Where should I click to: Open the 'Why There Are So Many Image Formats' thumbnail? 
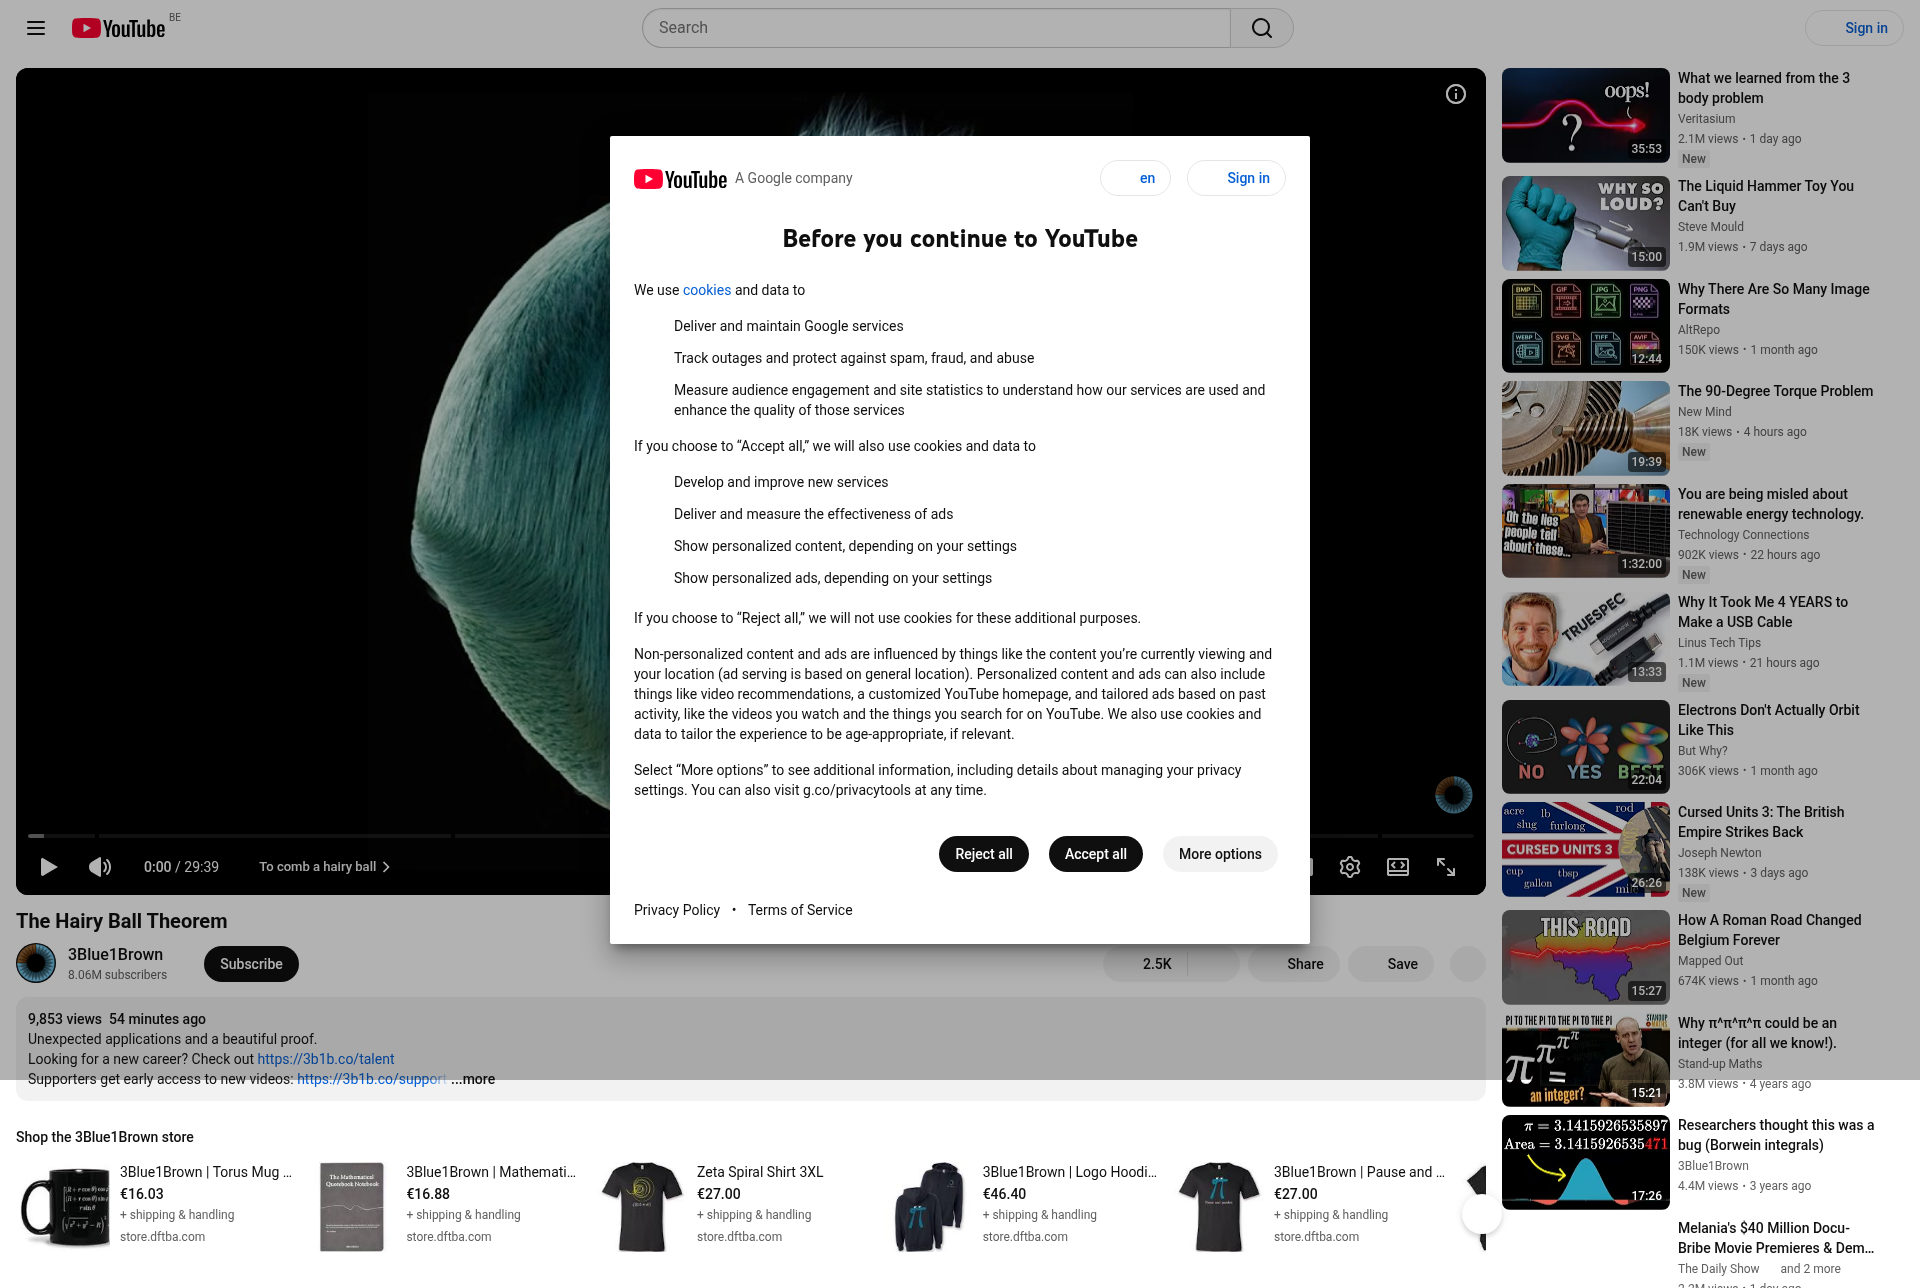1585,326
